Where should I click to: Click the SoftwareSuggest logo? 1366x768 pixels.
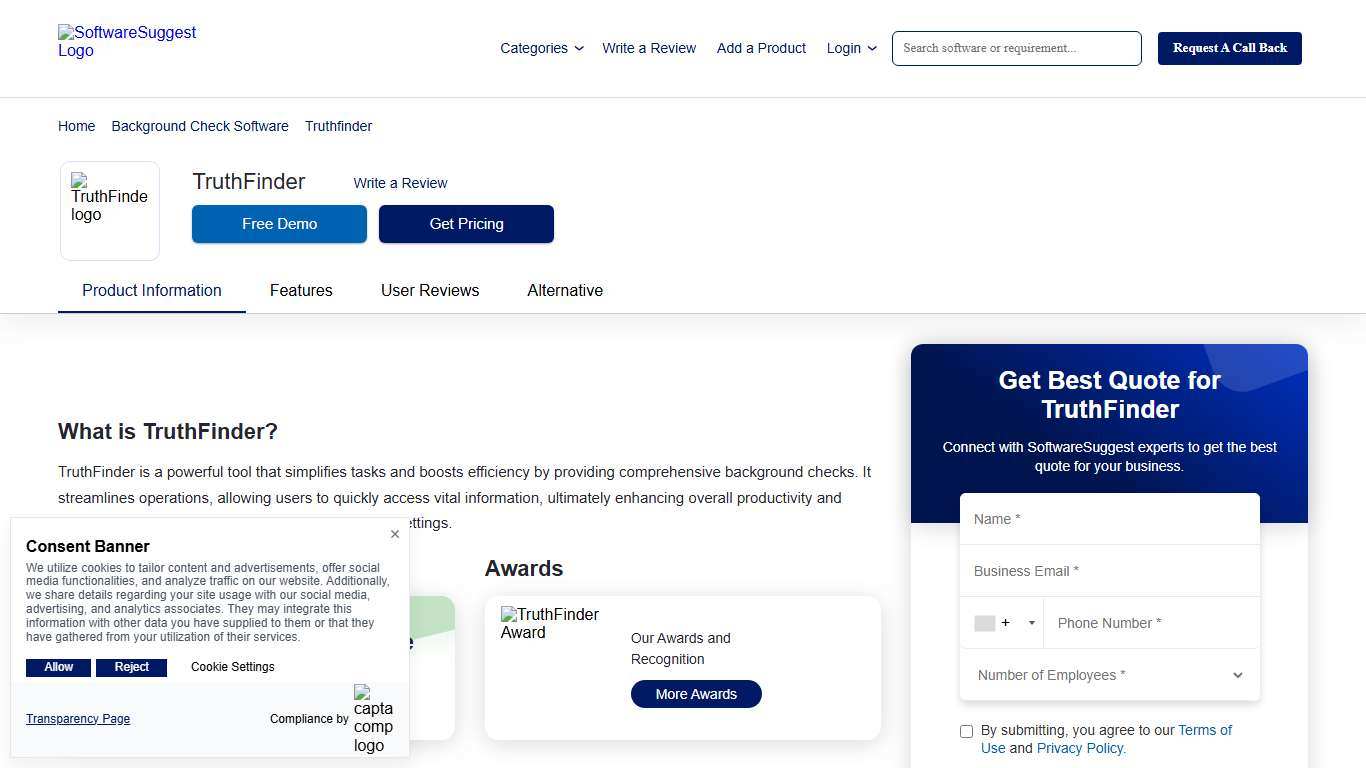(127, 41)
